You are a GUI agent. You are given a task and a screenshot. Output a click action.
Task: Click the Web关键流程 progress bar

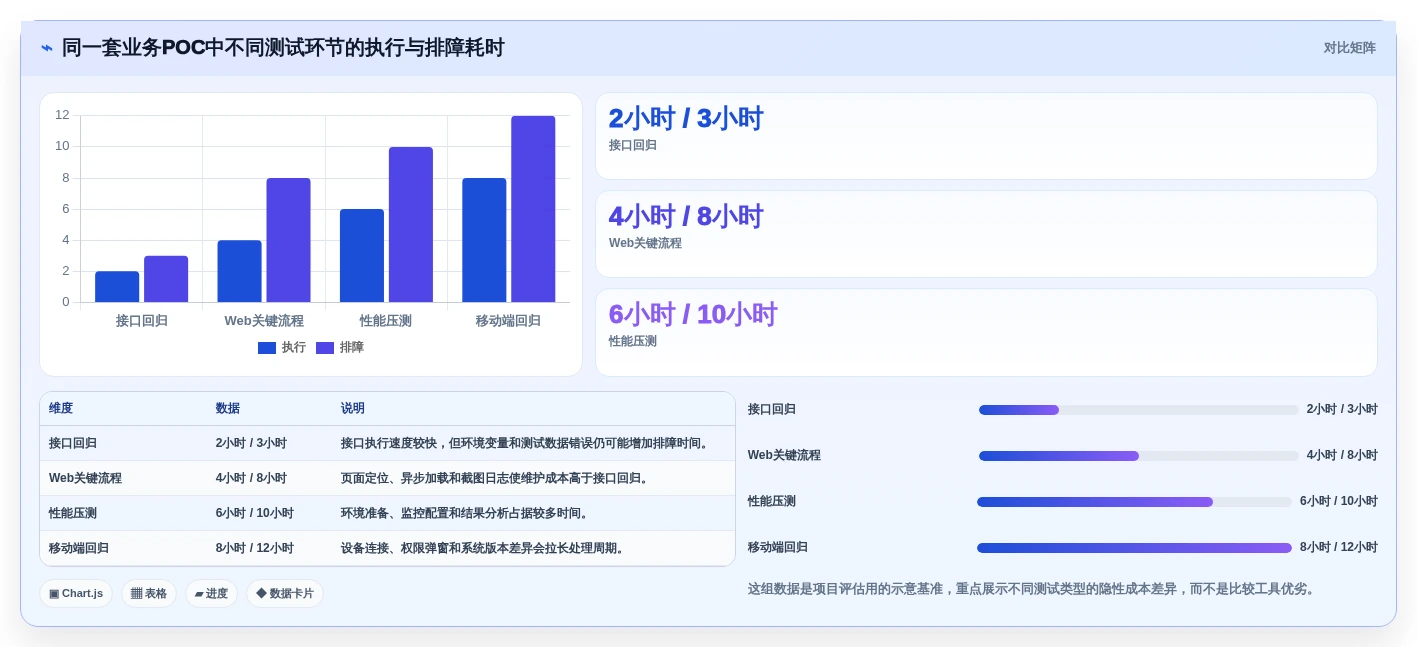click(1138, 456)
